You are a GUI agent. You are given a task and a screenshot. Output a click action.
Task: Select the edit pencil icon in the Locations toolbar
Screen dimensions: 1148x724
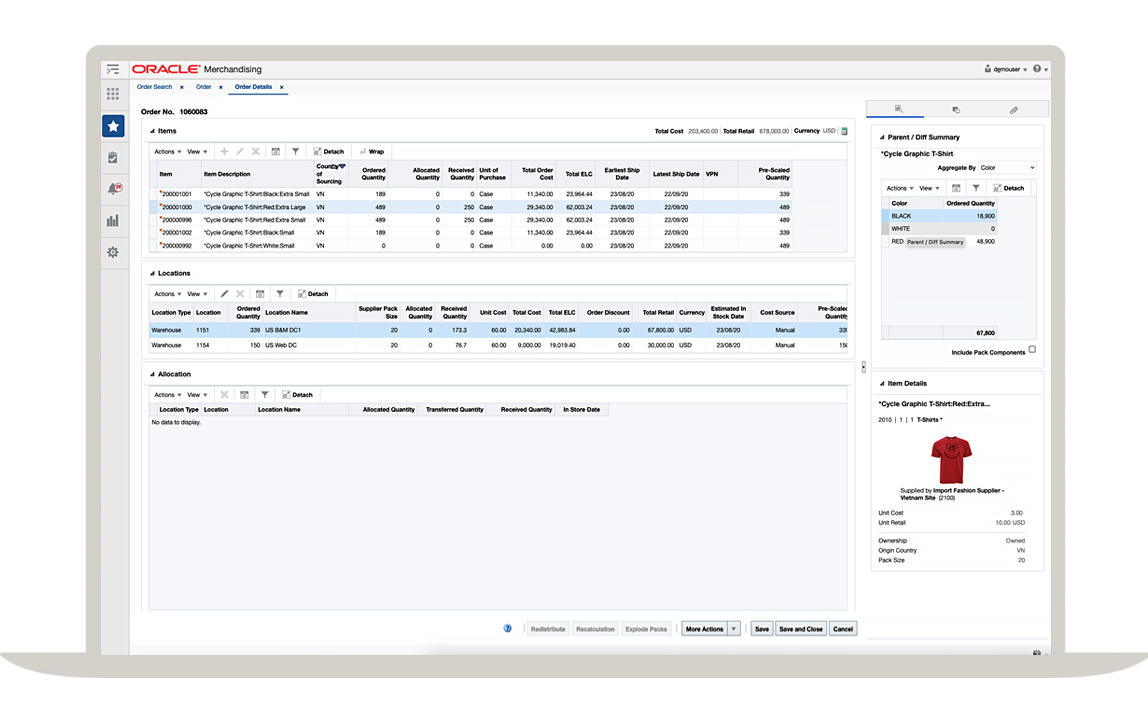225,293
